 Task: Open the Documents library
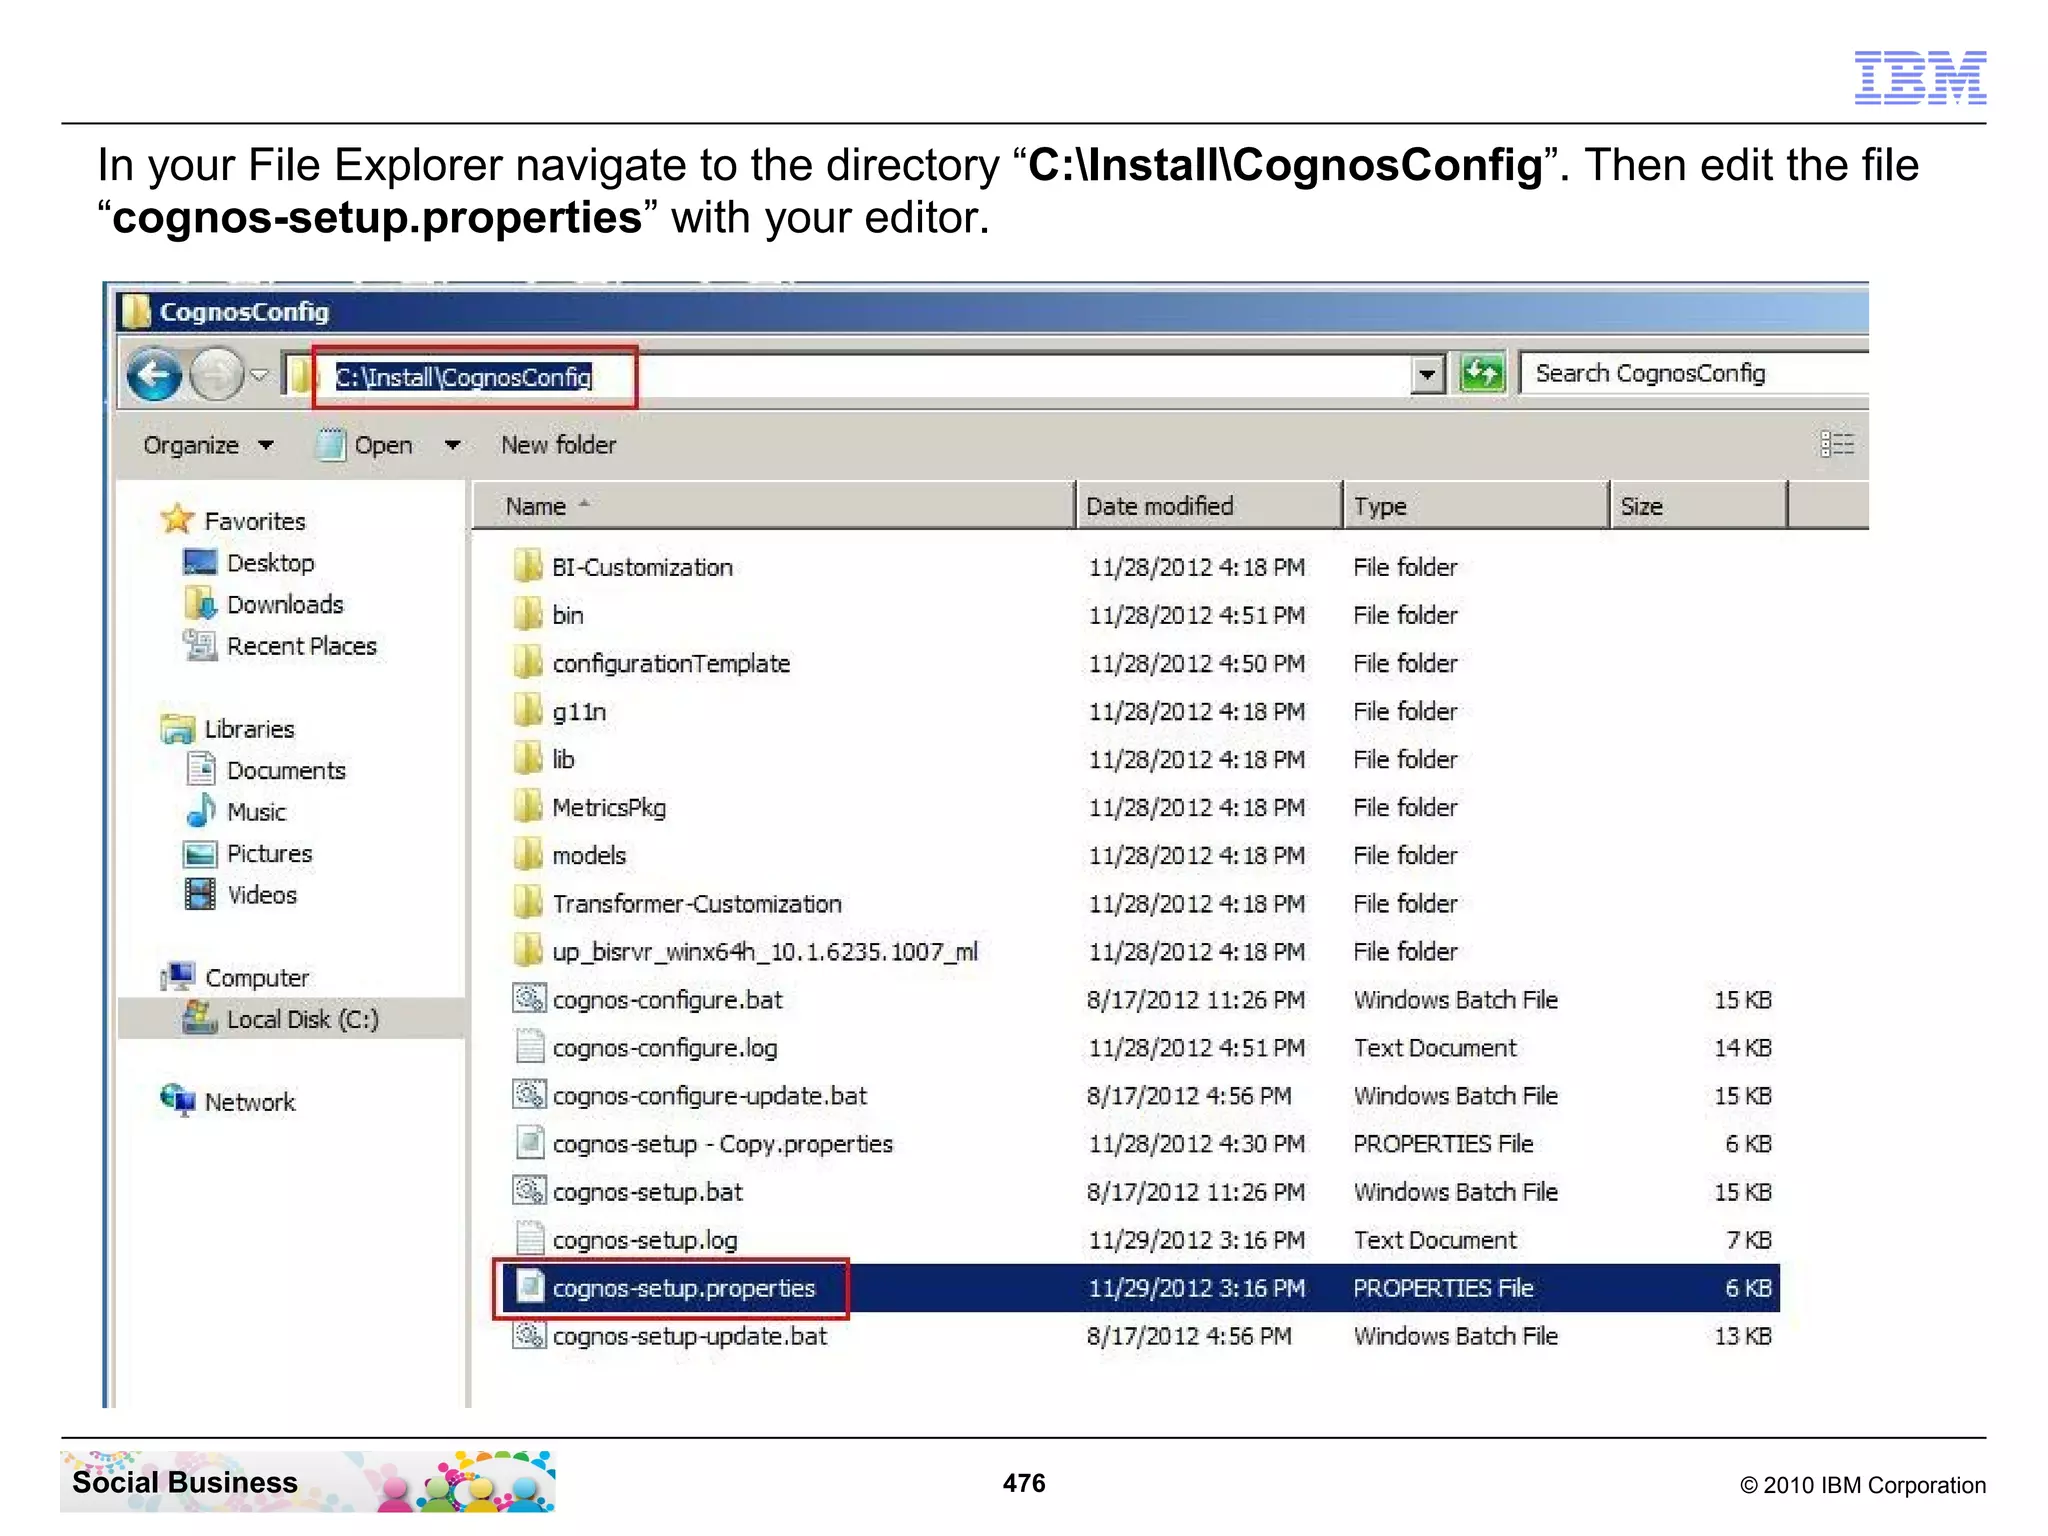point(286,771)
